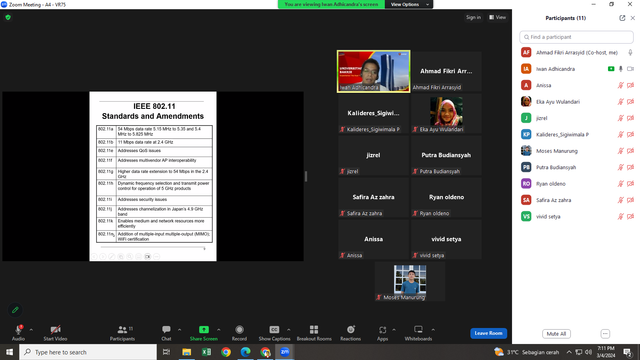Expand audio options caret next to Audio
This screenshot has width=640, height=360.
31,330
